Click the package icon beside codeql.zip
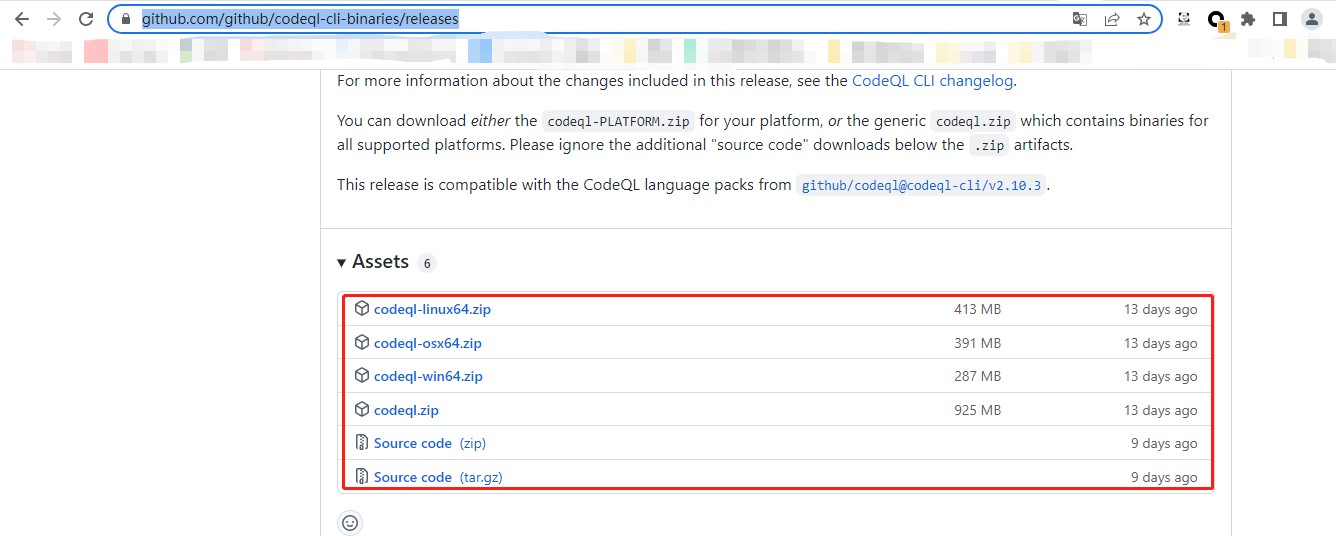 click(x=362, y=410)
